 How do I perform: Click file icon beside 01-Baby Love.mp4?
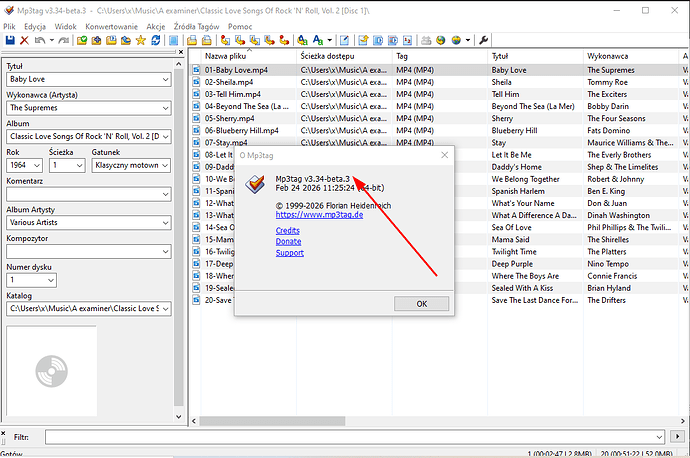(x=196, y=70)
